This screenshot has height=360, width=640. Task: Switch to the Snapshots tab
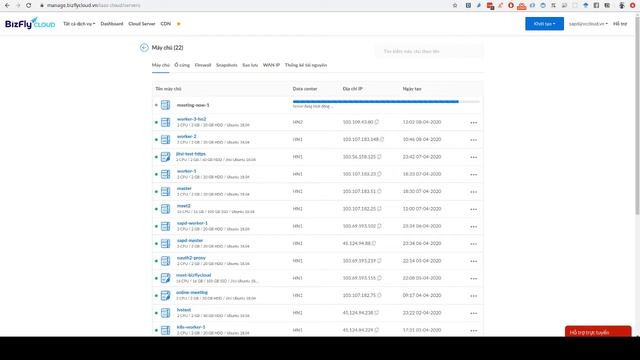point(227,65)
